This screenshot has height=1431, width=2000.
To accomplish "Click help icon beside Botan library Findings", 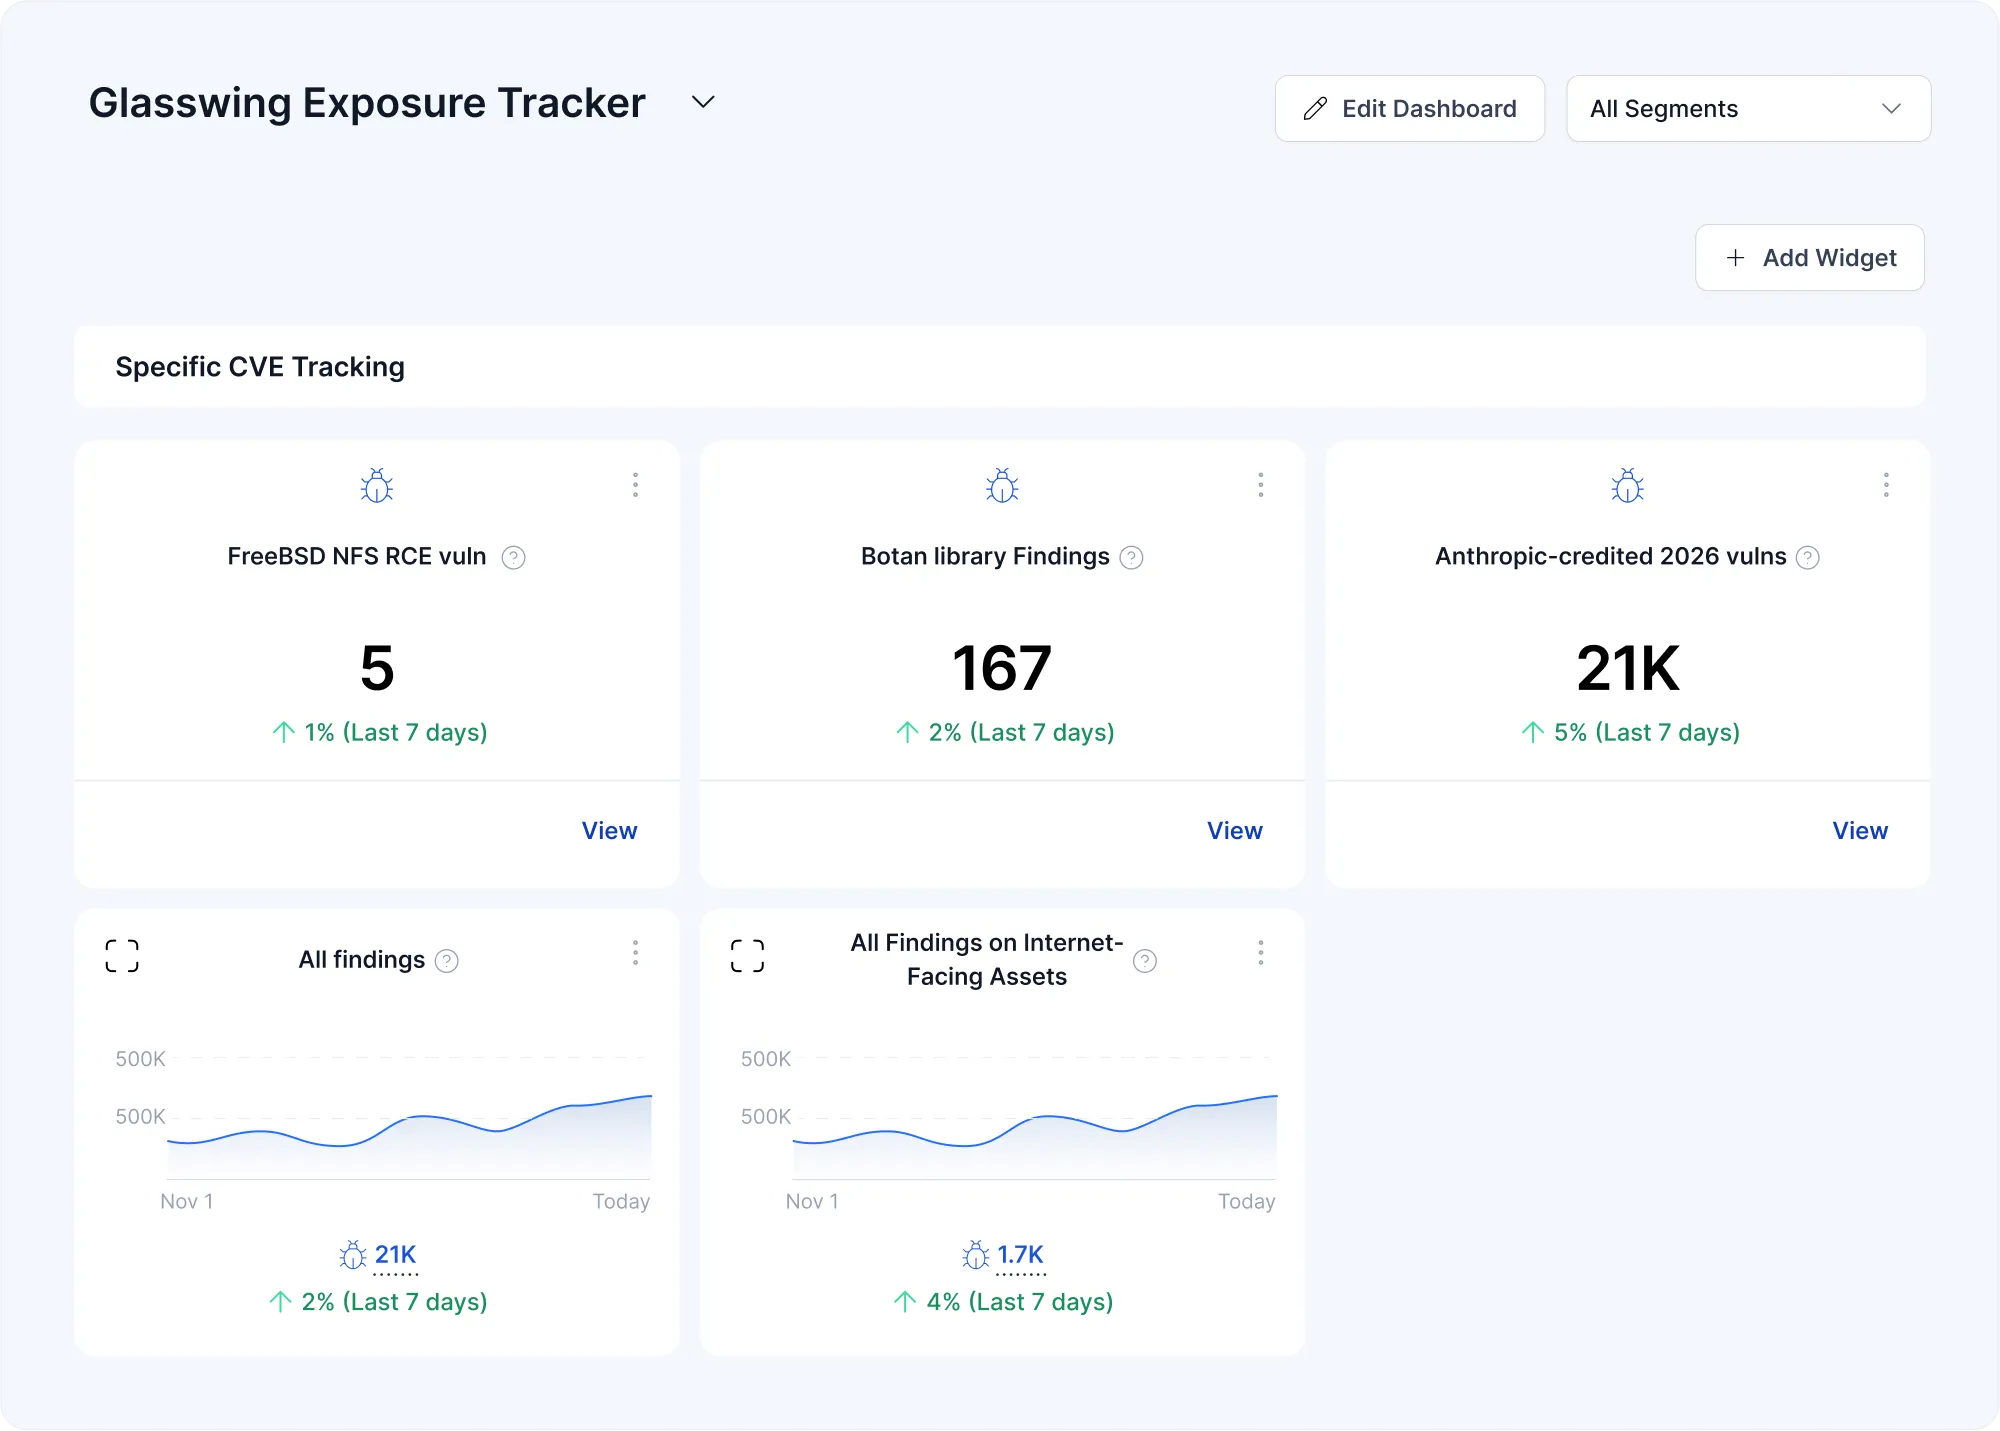I will 1131,558.
